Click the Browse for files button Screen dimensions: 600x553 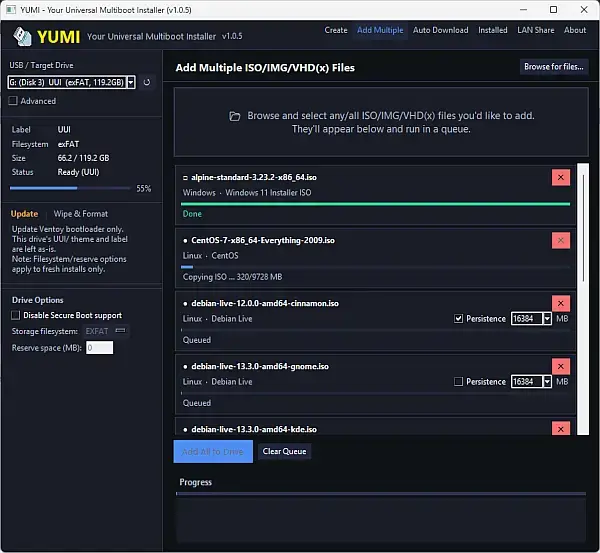click(x=554, y=67)
